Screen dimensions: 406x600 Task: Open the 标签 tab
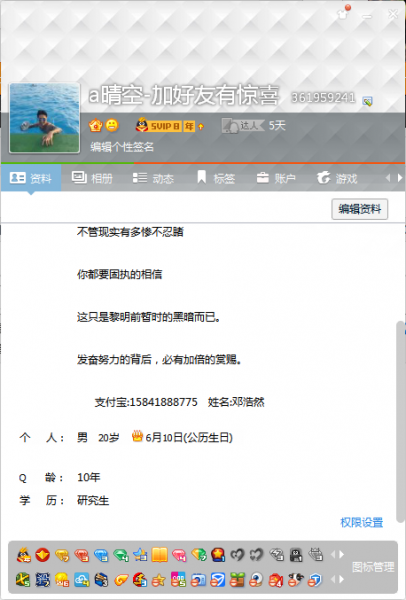pos(215,178)
